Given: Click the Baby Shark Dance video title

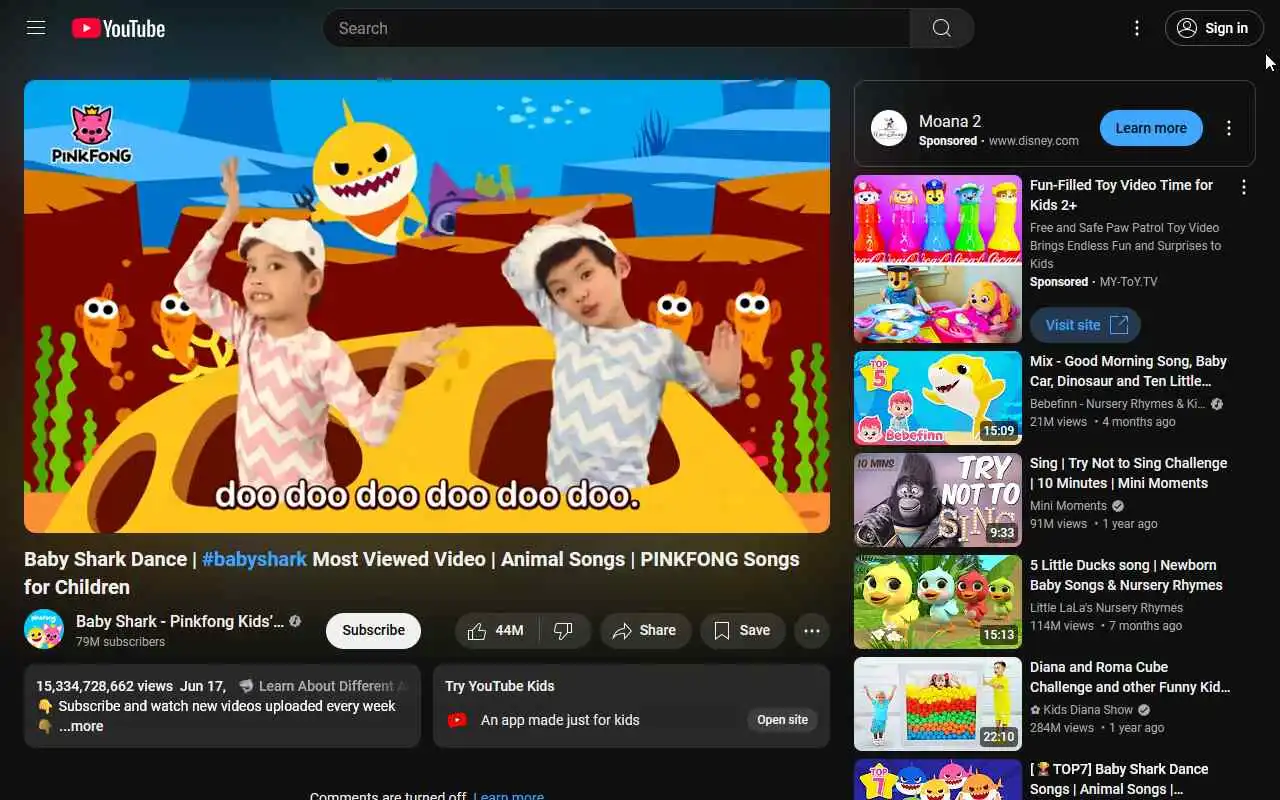Looking at the screenshot, I should coord(412,573).
